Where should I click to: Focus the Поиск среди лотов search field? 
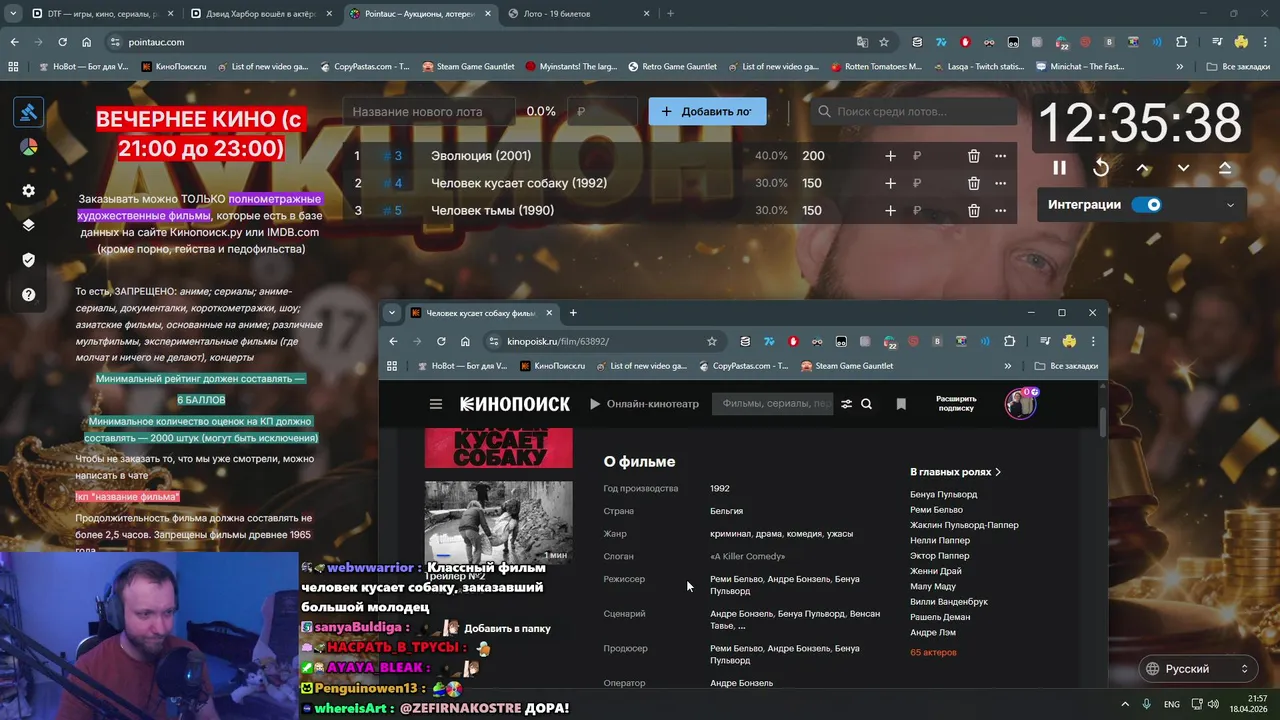[913, 111]
